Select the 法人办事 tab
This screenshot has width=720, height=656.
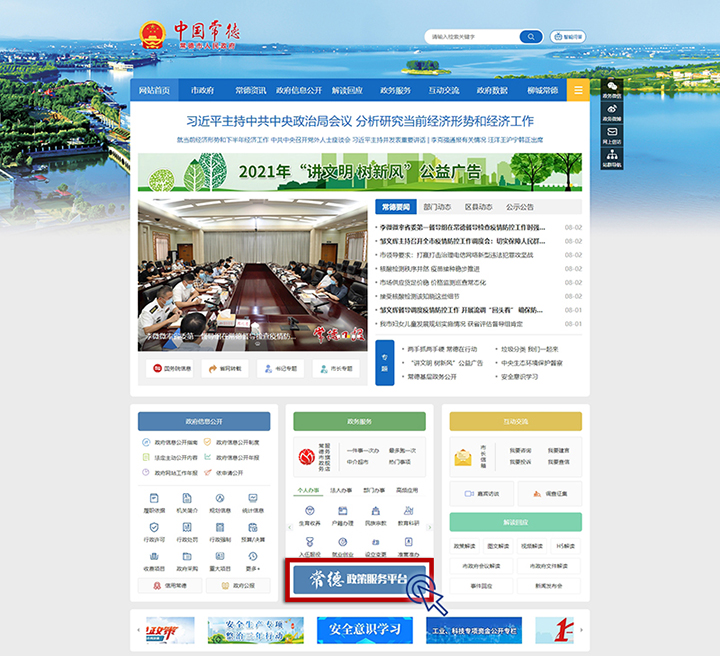click(x=341, y=491)
